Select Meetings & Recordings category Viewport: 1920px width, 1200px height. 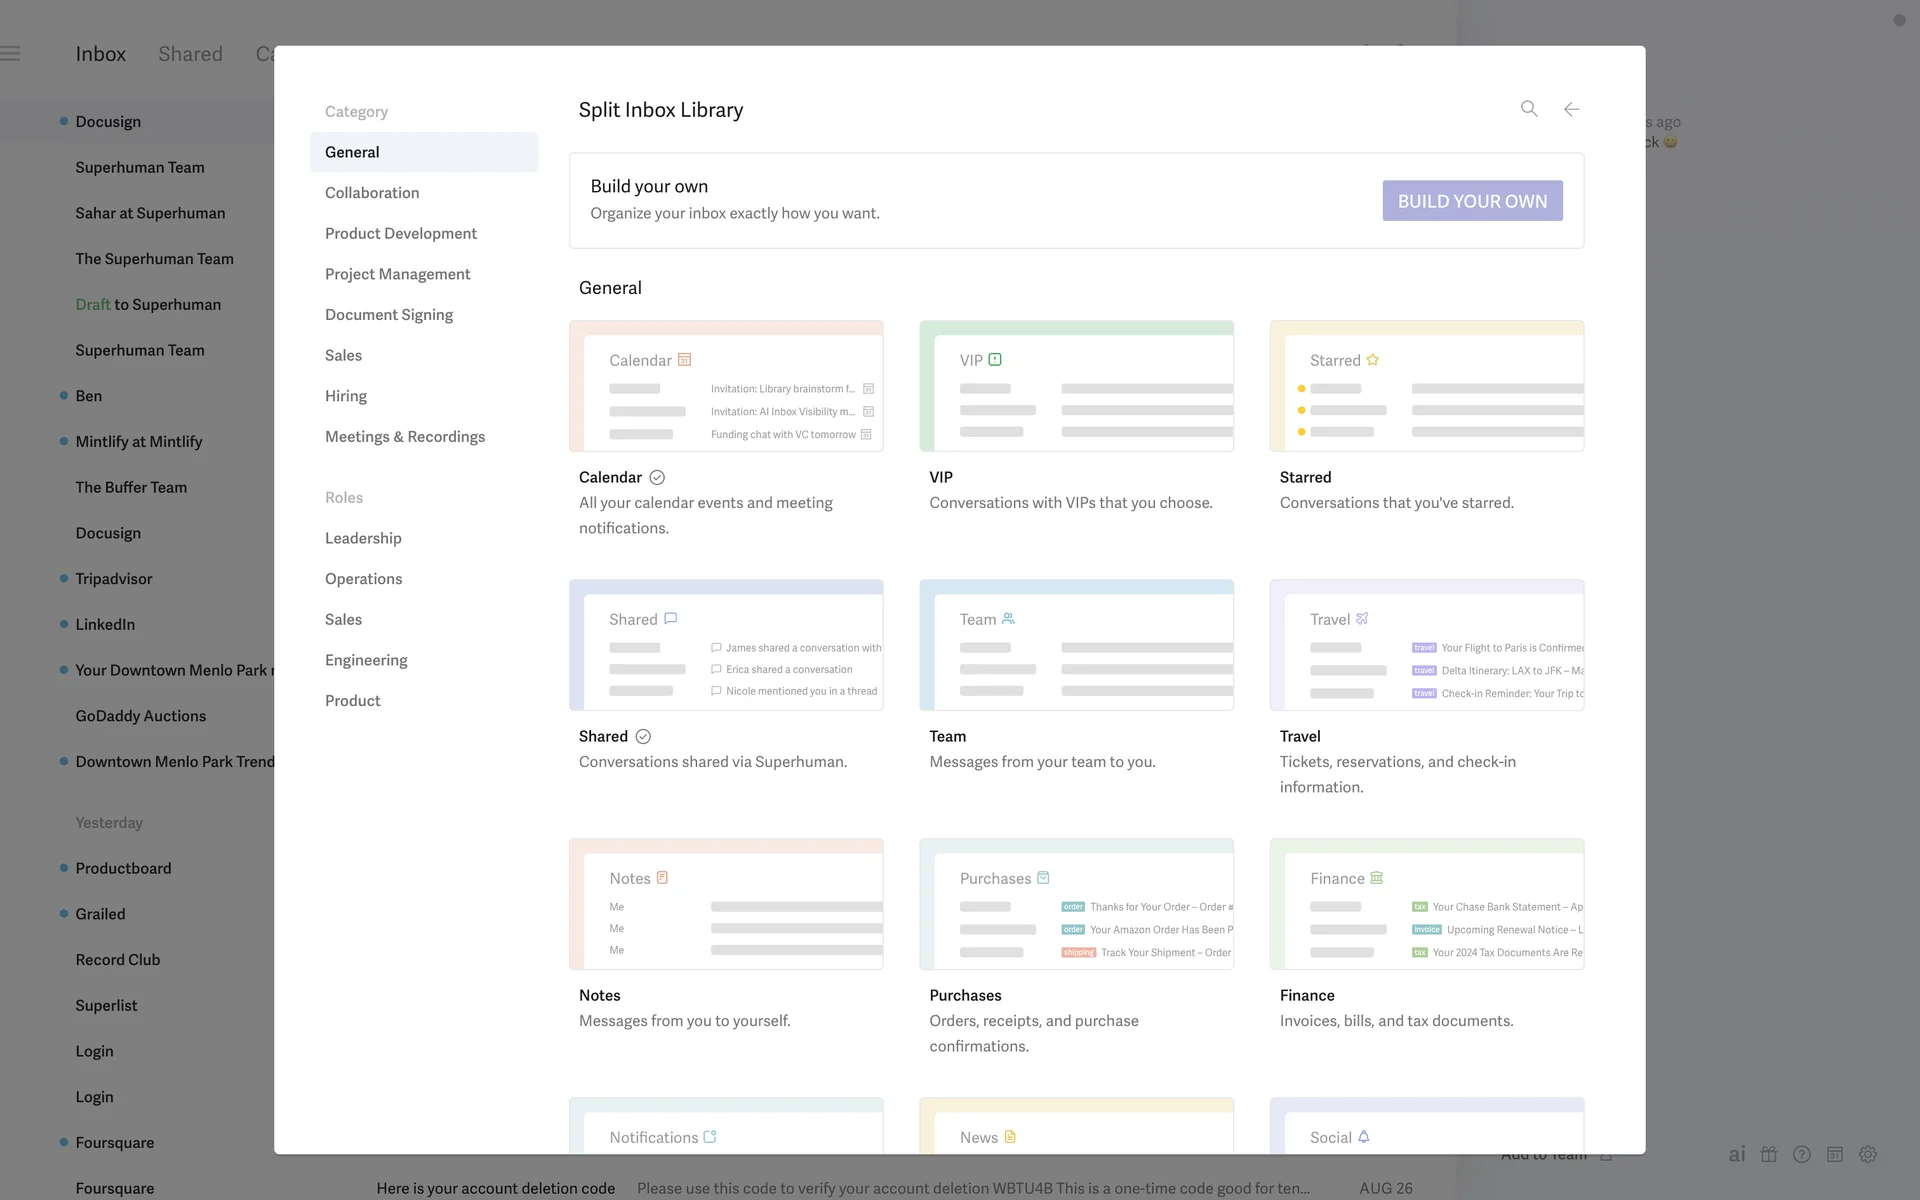[x=404, y=437]
